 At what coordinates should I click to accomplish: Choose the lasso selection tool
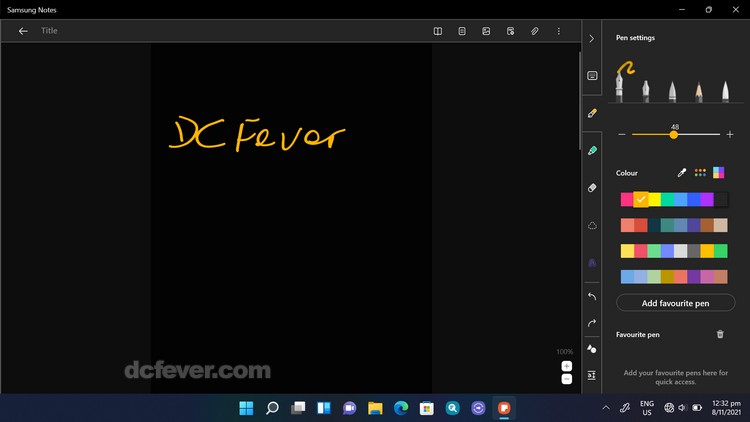pyautogui.click(x=592, y=225)
